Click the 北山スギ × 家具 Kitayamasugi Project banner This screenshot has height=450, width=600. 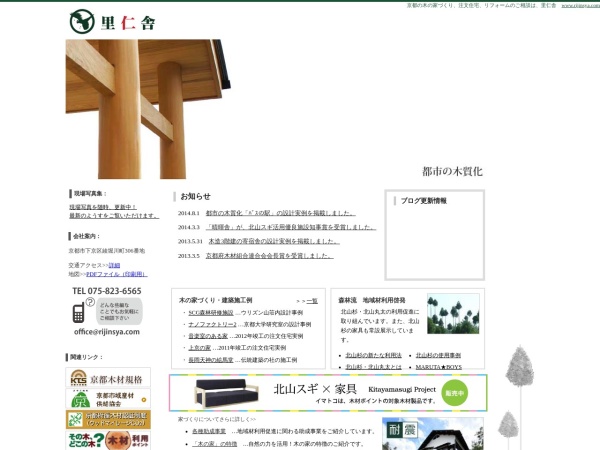tap(328, 393)
